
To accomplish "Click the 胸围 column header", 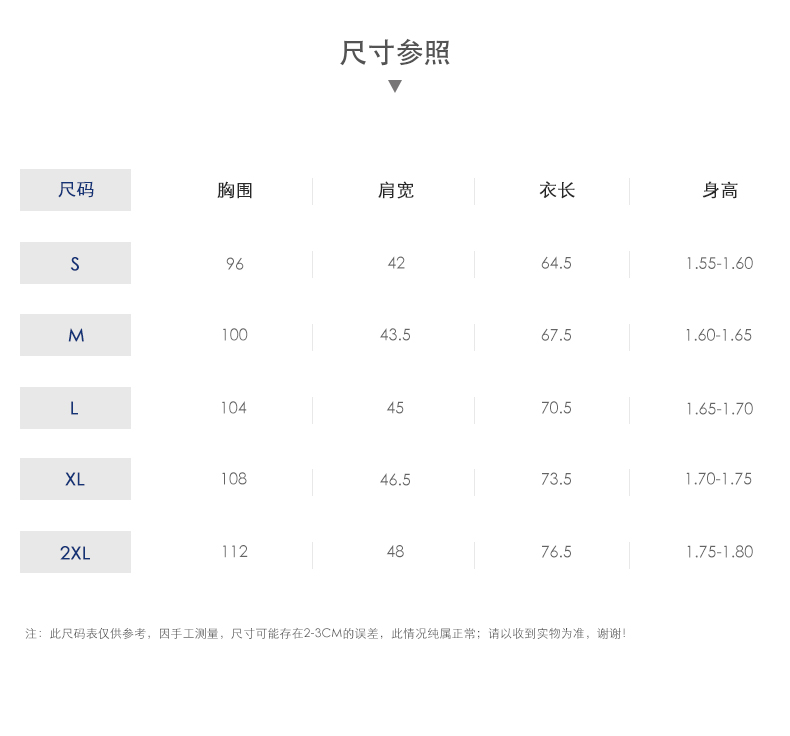I will 235,191.
